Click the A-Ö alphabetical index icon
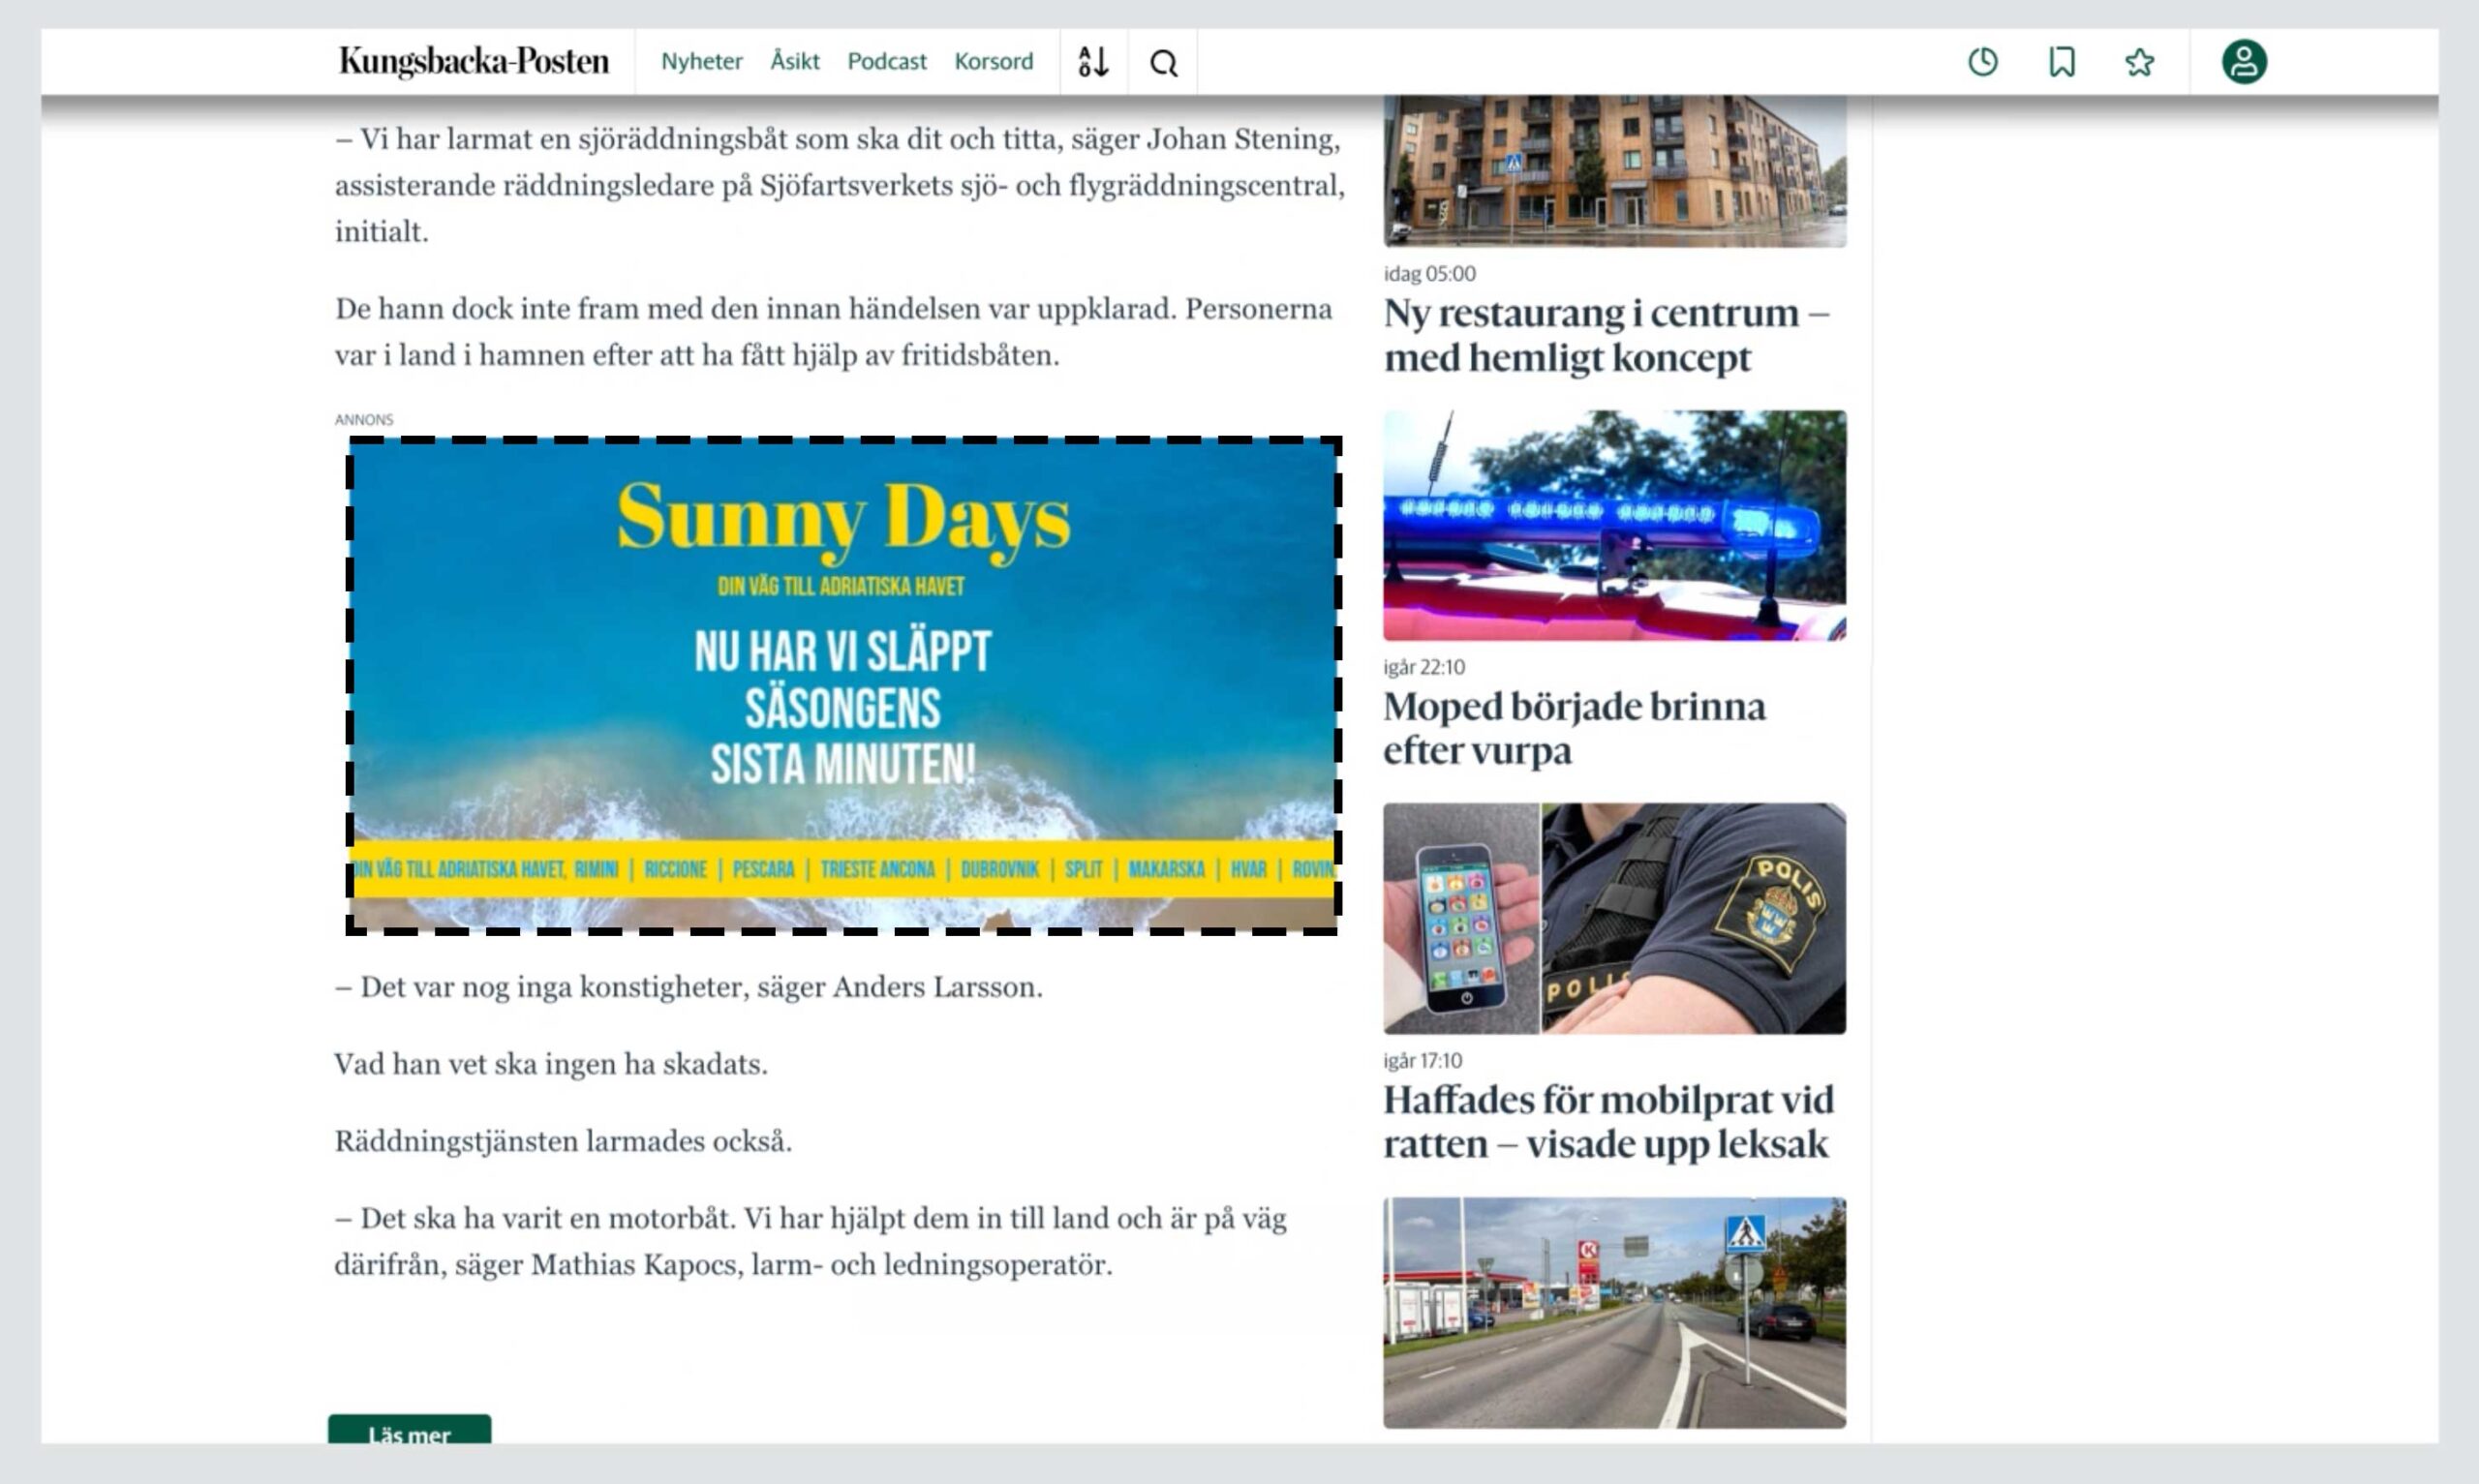Image resolution: width=2479 pixels, height=1484 pixels. tap(1093, 62)
